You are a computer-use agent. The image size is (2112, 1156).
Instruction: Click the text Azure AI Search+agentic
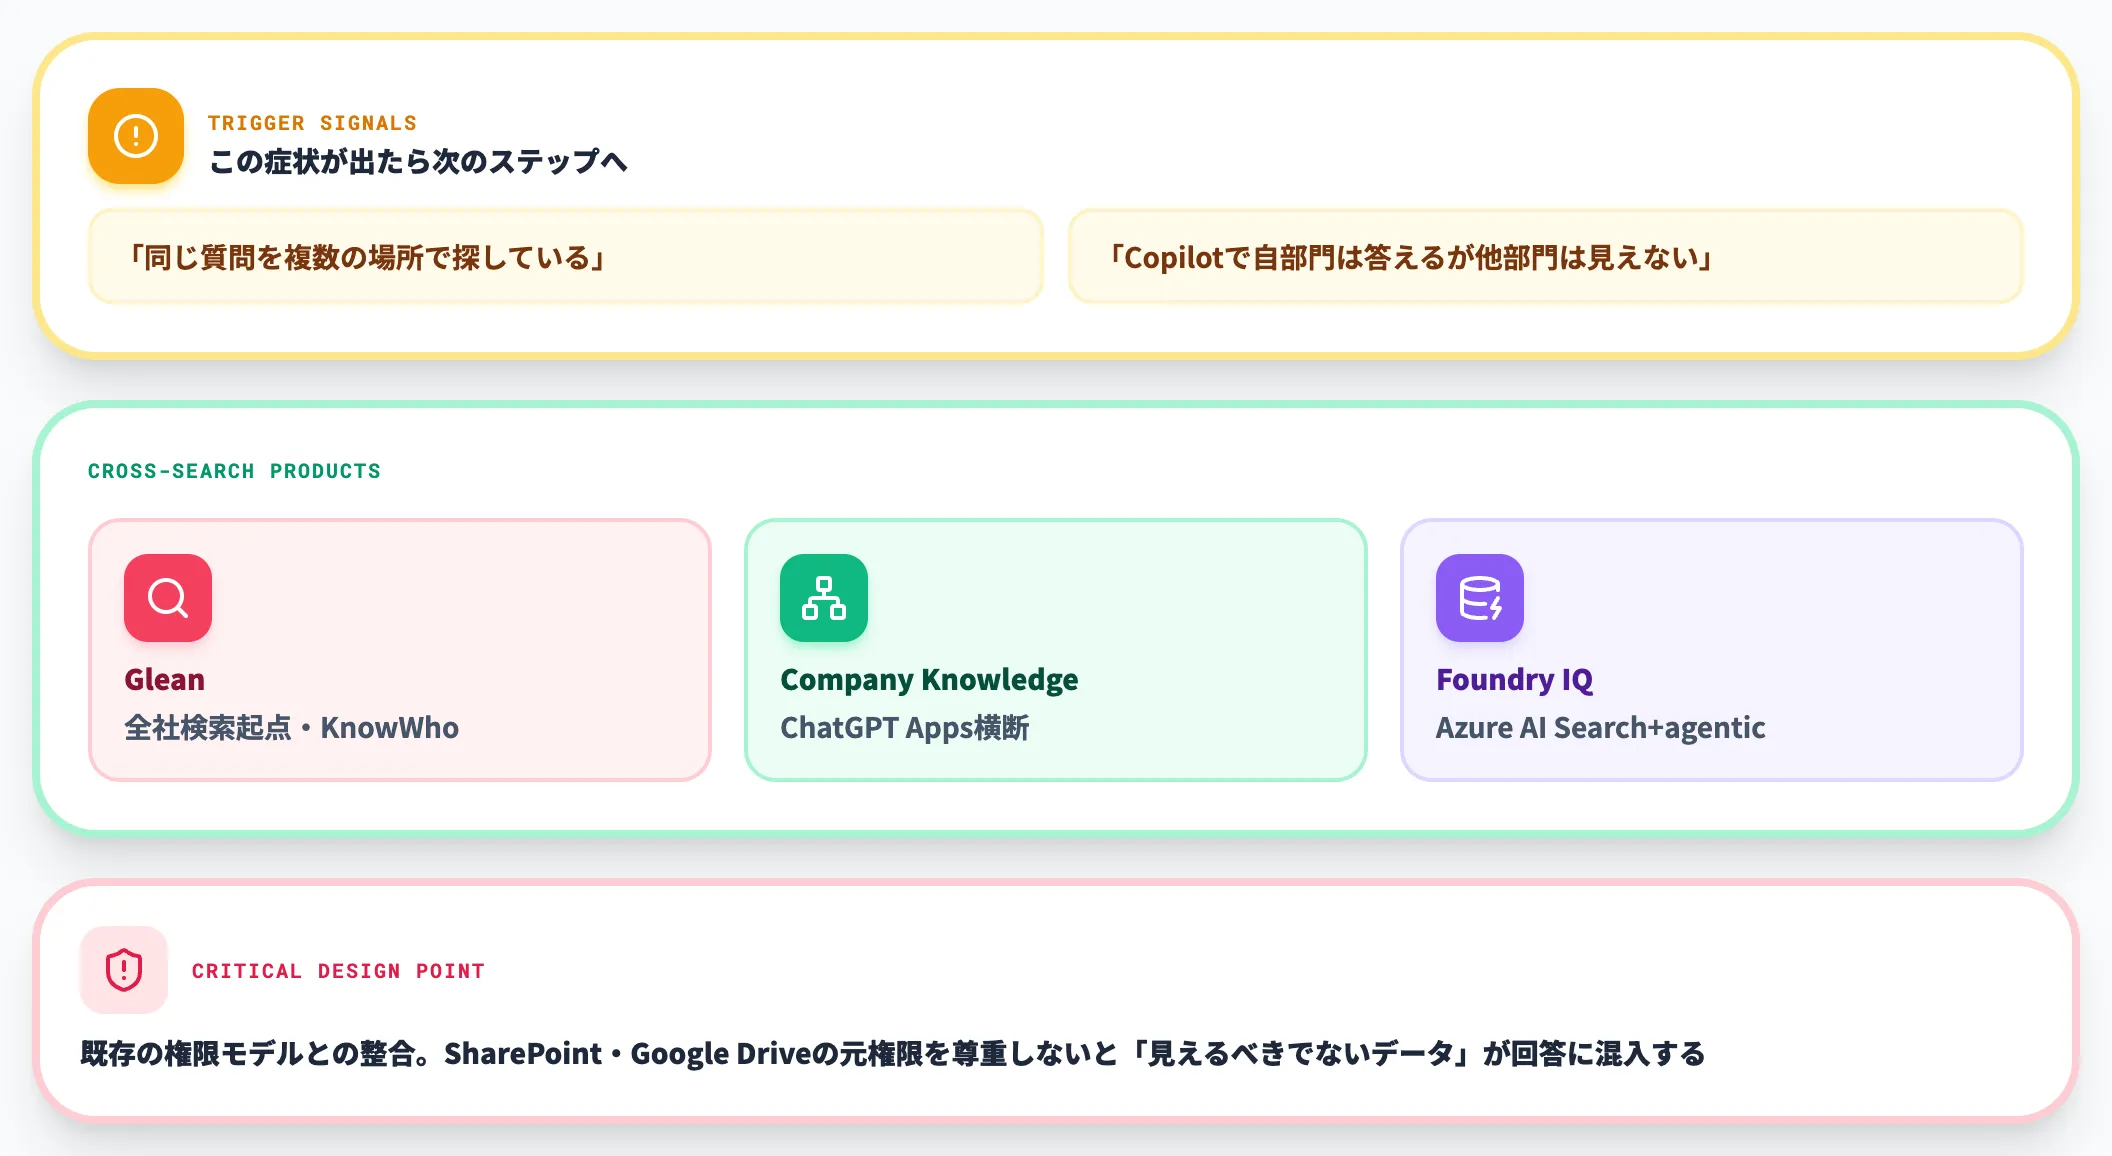tap(1600, 727)
